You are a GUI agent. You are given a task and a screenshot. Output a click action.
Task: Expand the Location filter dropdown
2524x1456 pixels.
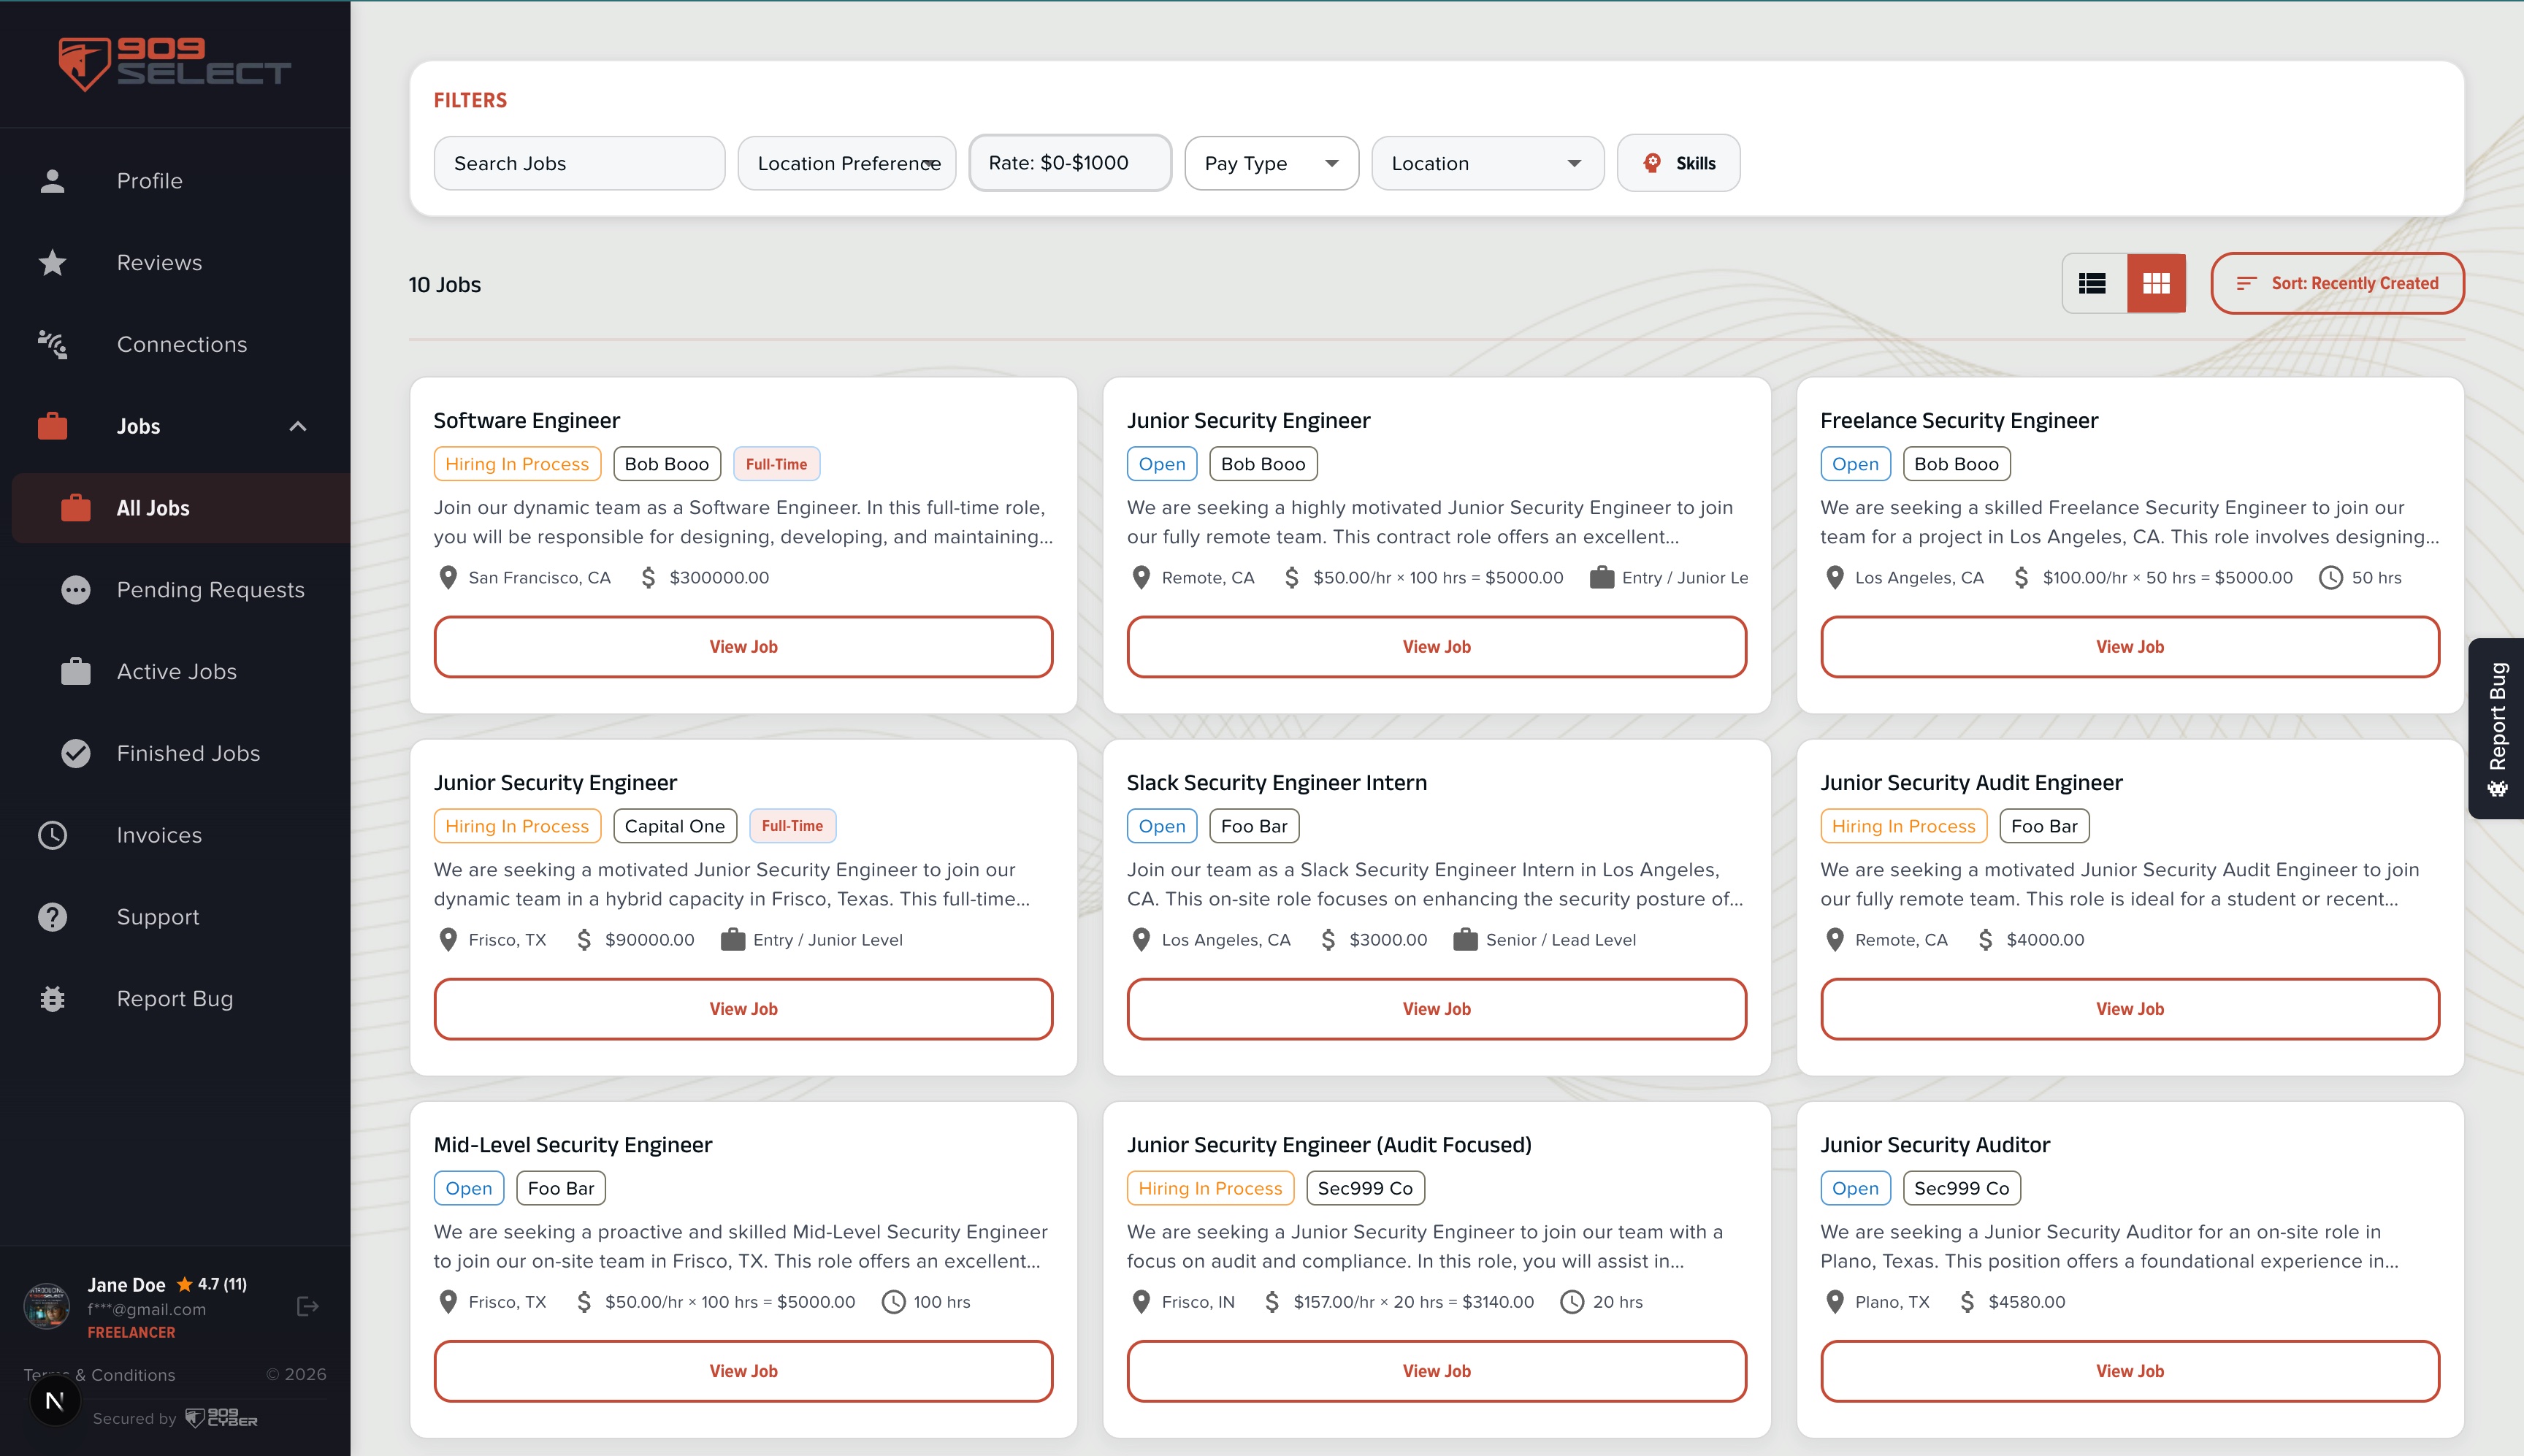(x=1487, y=163)
